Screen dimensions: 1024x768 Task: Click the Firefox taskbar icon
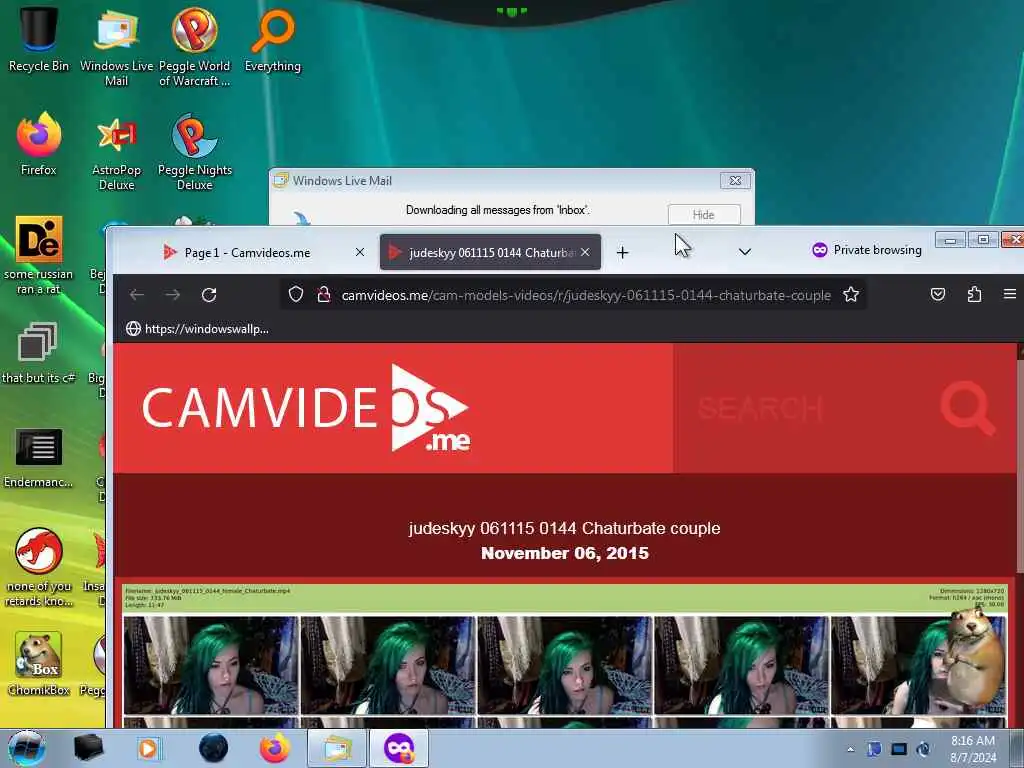275,748
